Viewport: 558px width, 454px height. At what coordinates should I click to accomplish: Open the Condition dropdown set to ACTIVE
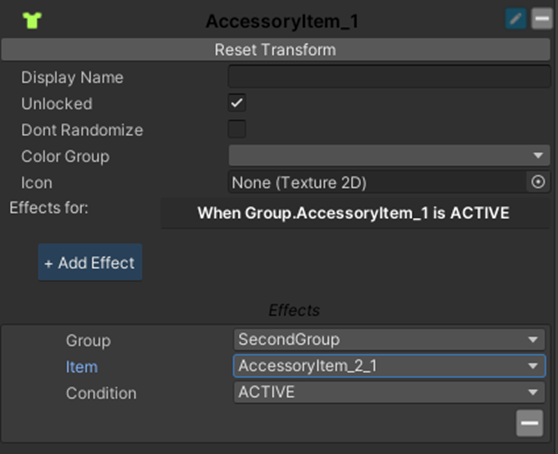(x=389, y=392)
